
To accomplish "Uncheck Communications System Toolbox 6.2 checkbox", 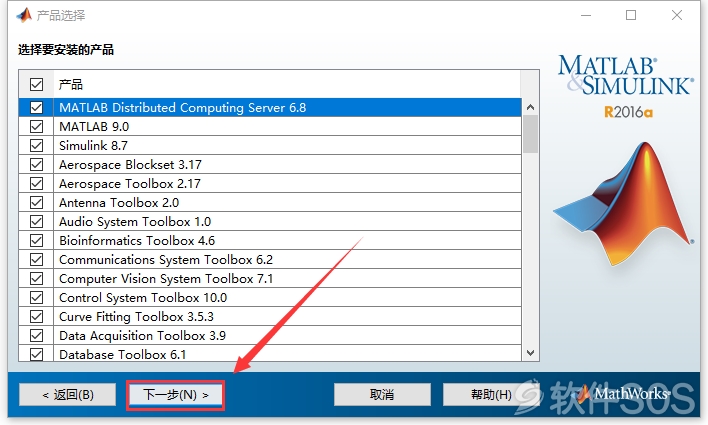I will pos(36,259).
